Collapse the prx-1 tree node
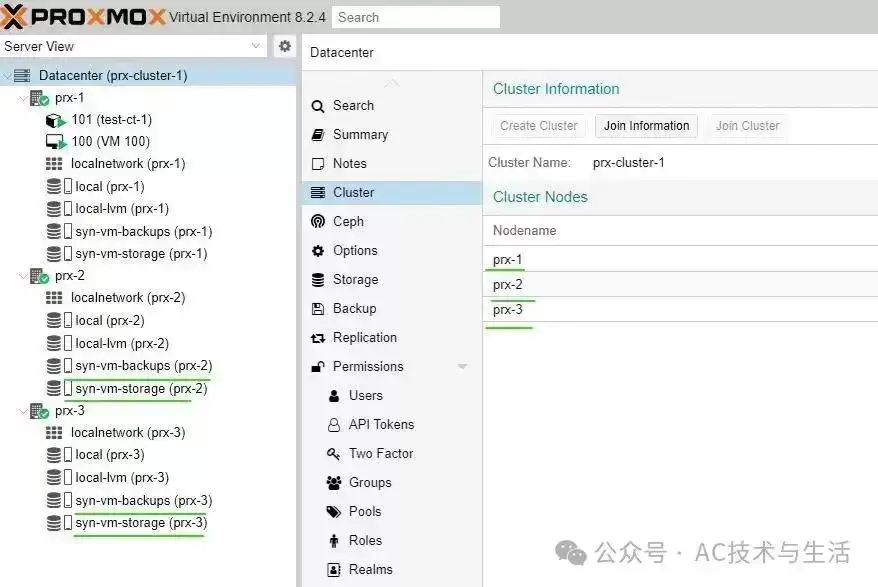 [x=23, y=99]
